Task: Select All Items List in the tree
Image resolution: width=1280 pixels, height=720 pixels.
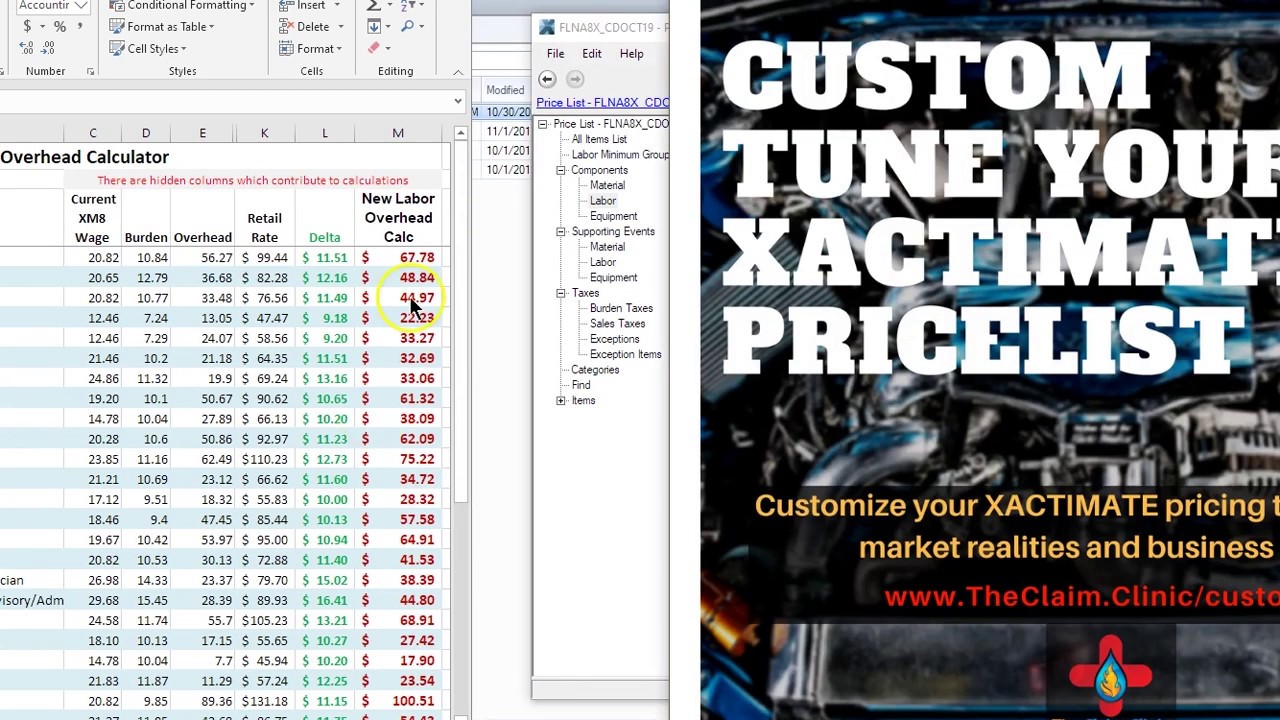Action: (x=599, y=139)
